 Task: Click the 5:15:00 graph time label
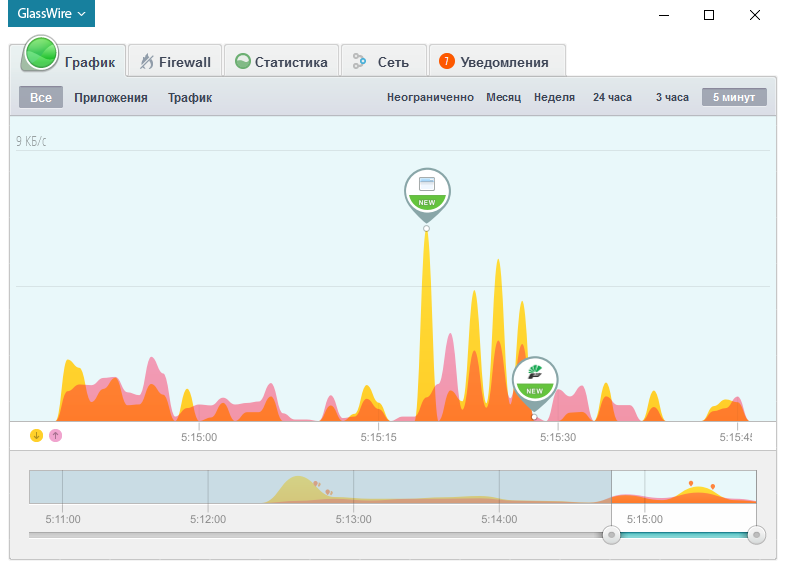[199, 437]
